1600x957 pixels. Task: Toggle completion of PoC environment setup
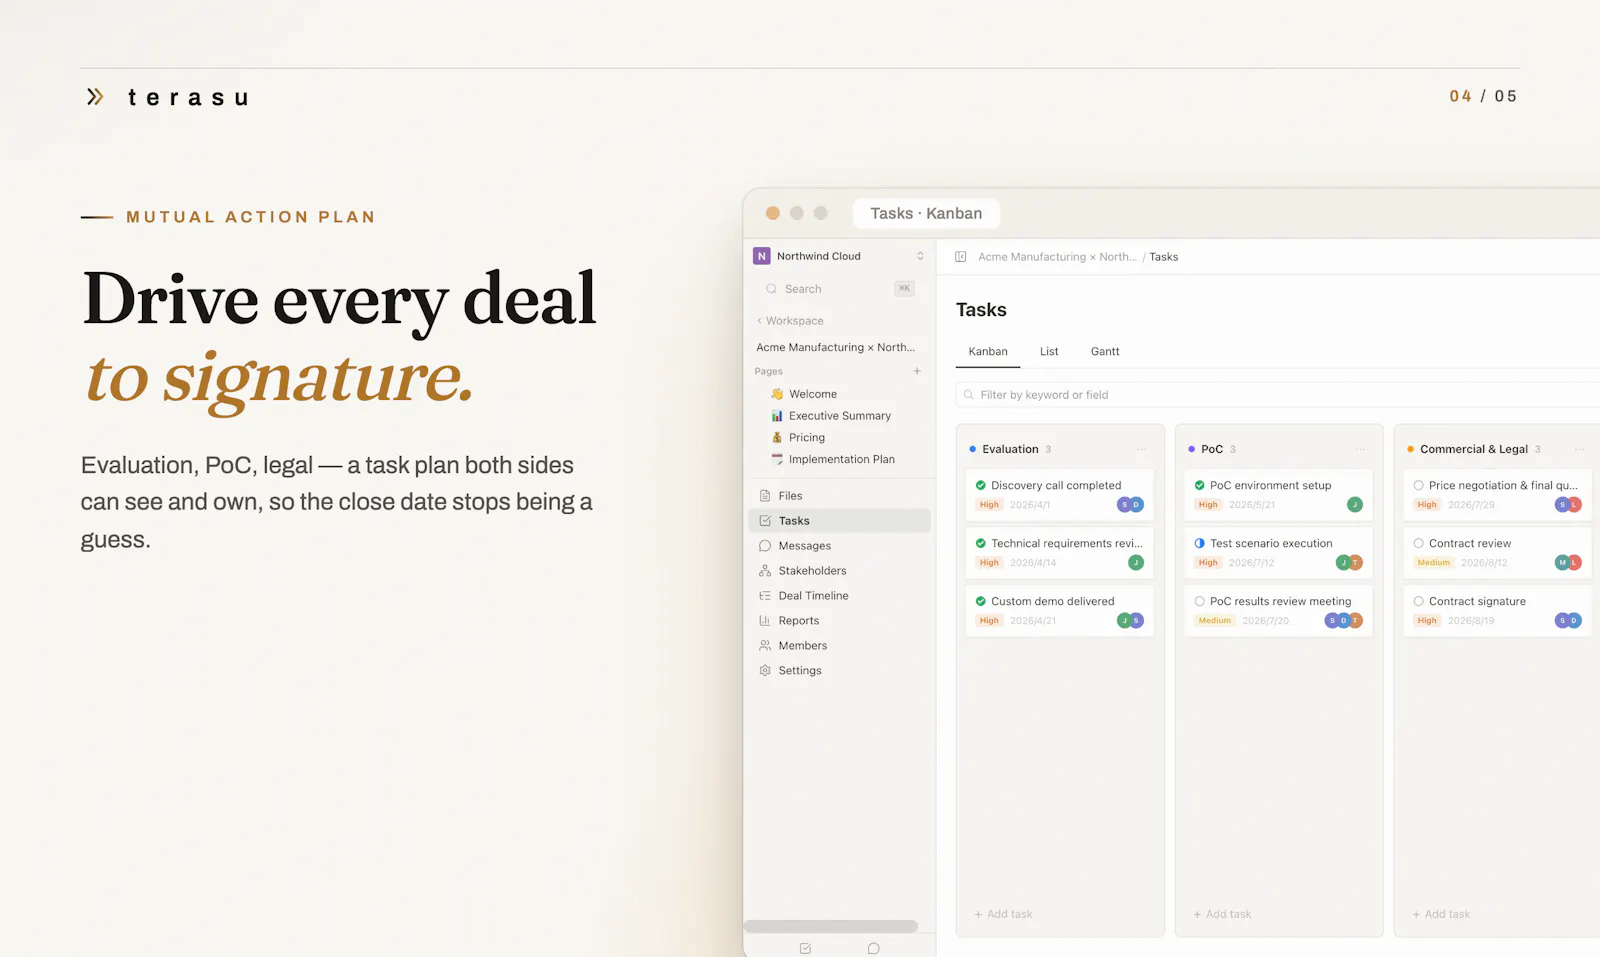click(x=1200, y=486)
